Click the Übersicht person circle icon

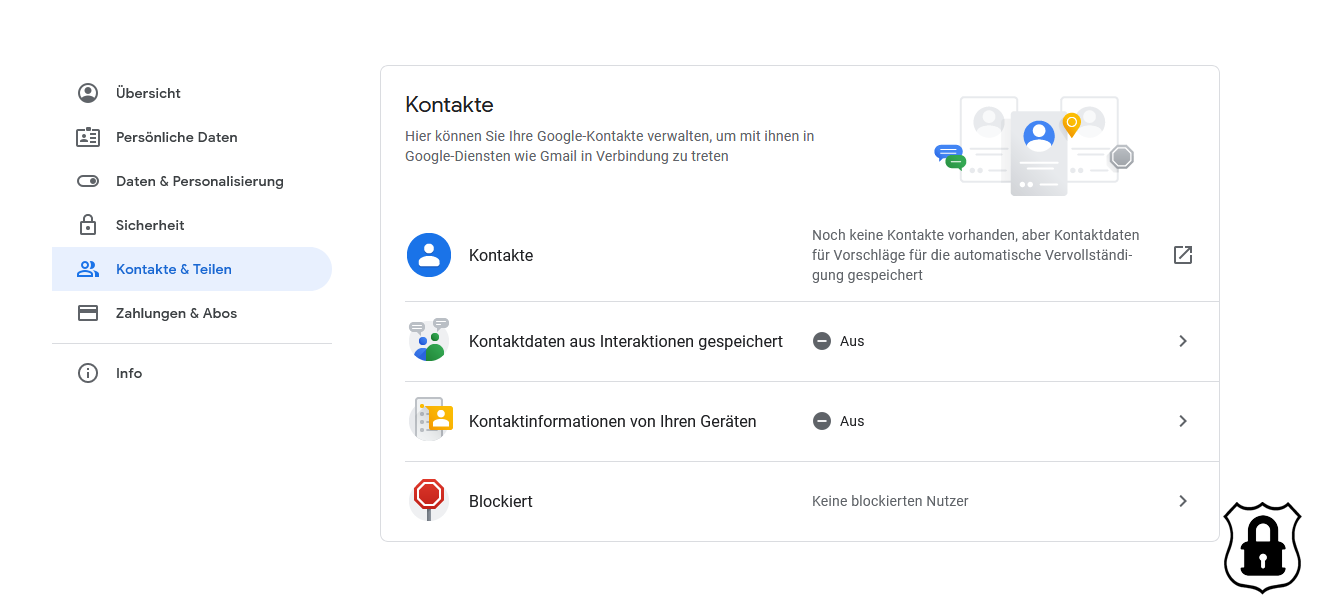(88, 93)
